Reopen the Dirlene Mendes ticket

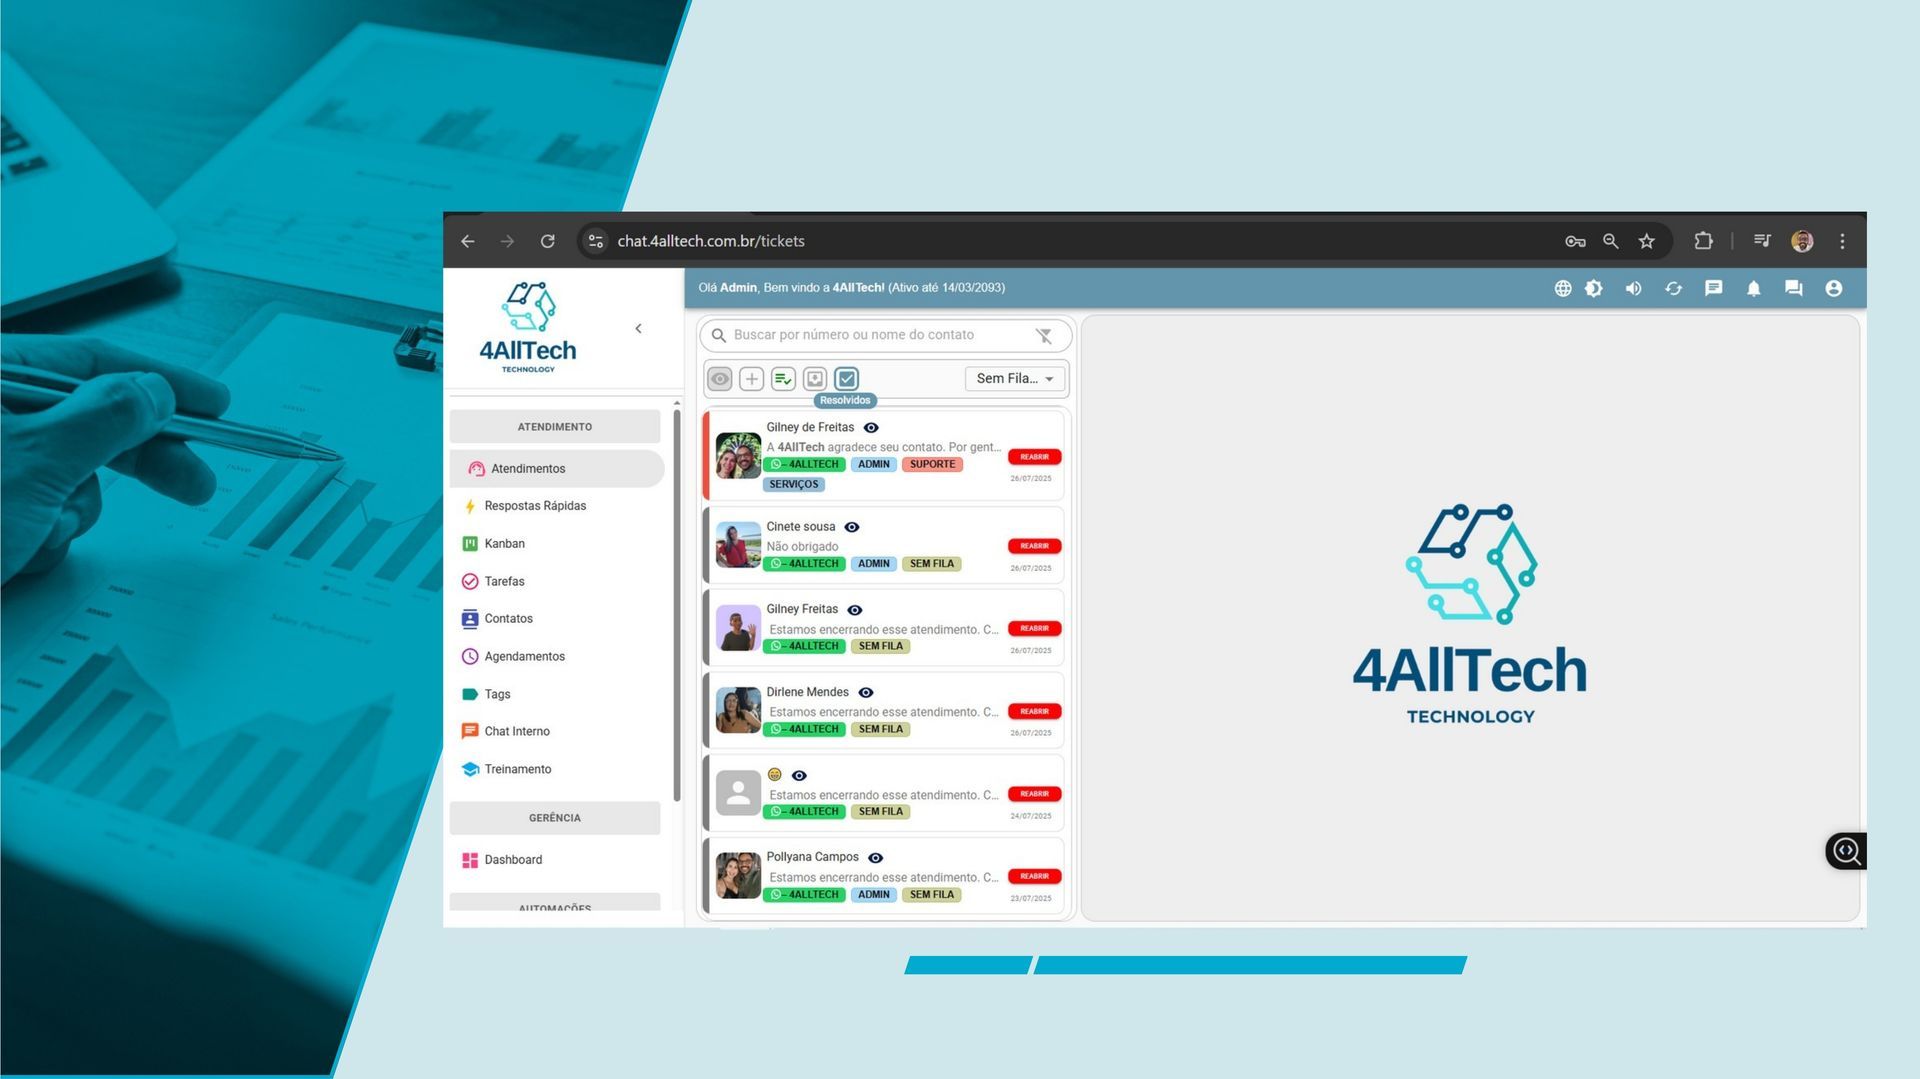[x=1034, y=711]
